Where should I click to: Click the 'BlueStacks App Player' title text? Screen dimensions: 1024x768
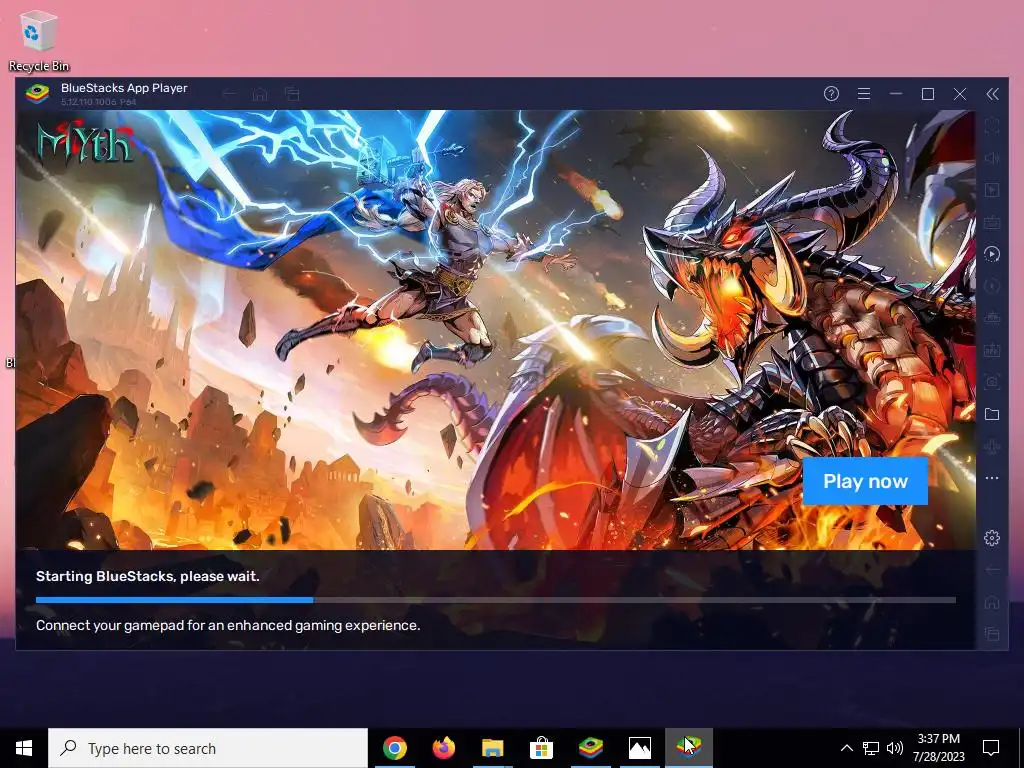click(x=124, y=88)
